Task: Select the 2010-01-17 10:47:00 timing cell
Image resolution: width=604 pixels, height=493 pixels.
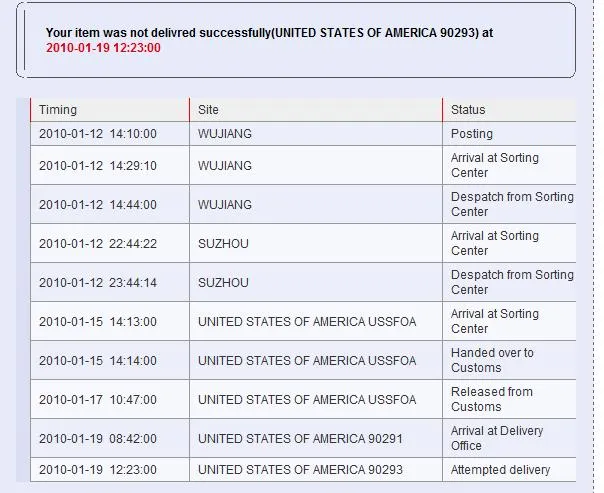Action: pyautogui.click(x=98, y=400)
